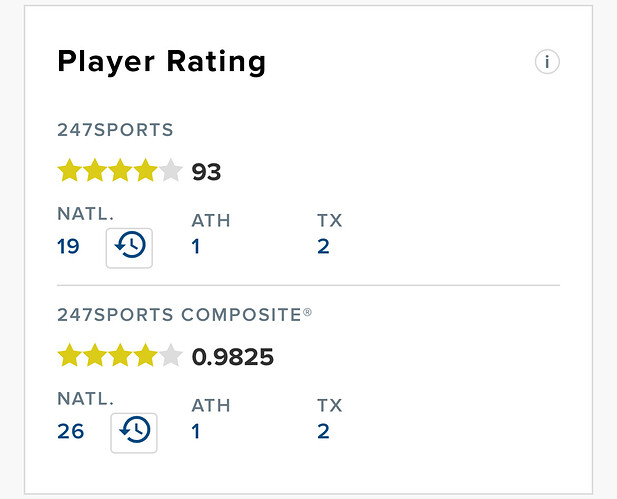The image size is (617, 499).
Task: Select the 247Sports TX state rank 2
Action: [323, 245]
